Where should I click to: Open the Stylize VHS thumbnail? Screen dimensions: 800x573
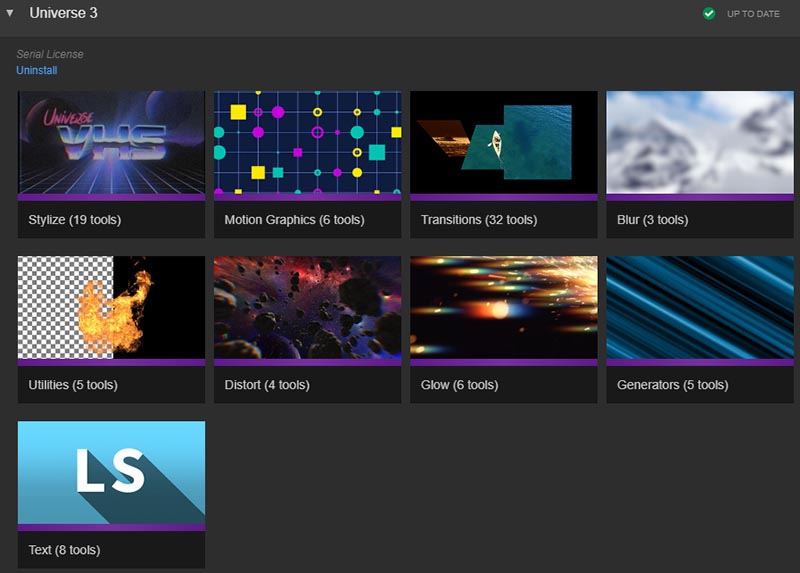[x=111, y=142]
